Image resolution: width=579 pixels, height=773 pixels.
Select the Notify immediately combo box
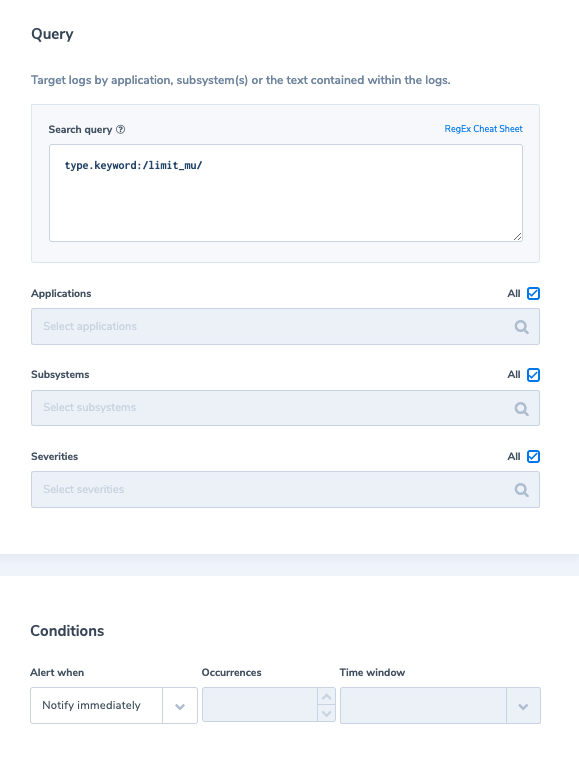click(114, 706)
